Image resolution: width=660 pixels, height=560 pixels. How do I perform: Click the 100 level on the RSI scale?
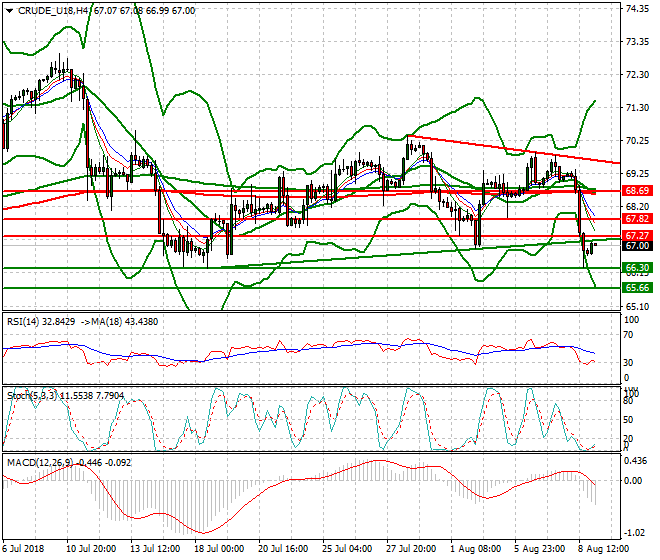click(631, 320)
